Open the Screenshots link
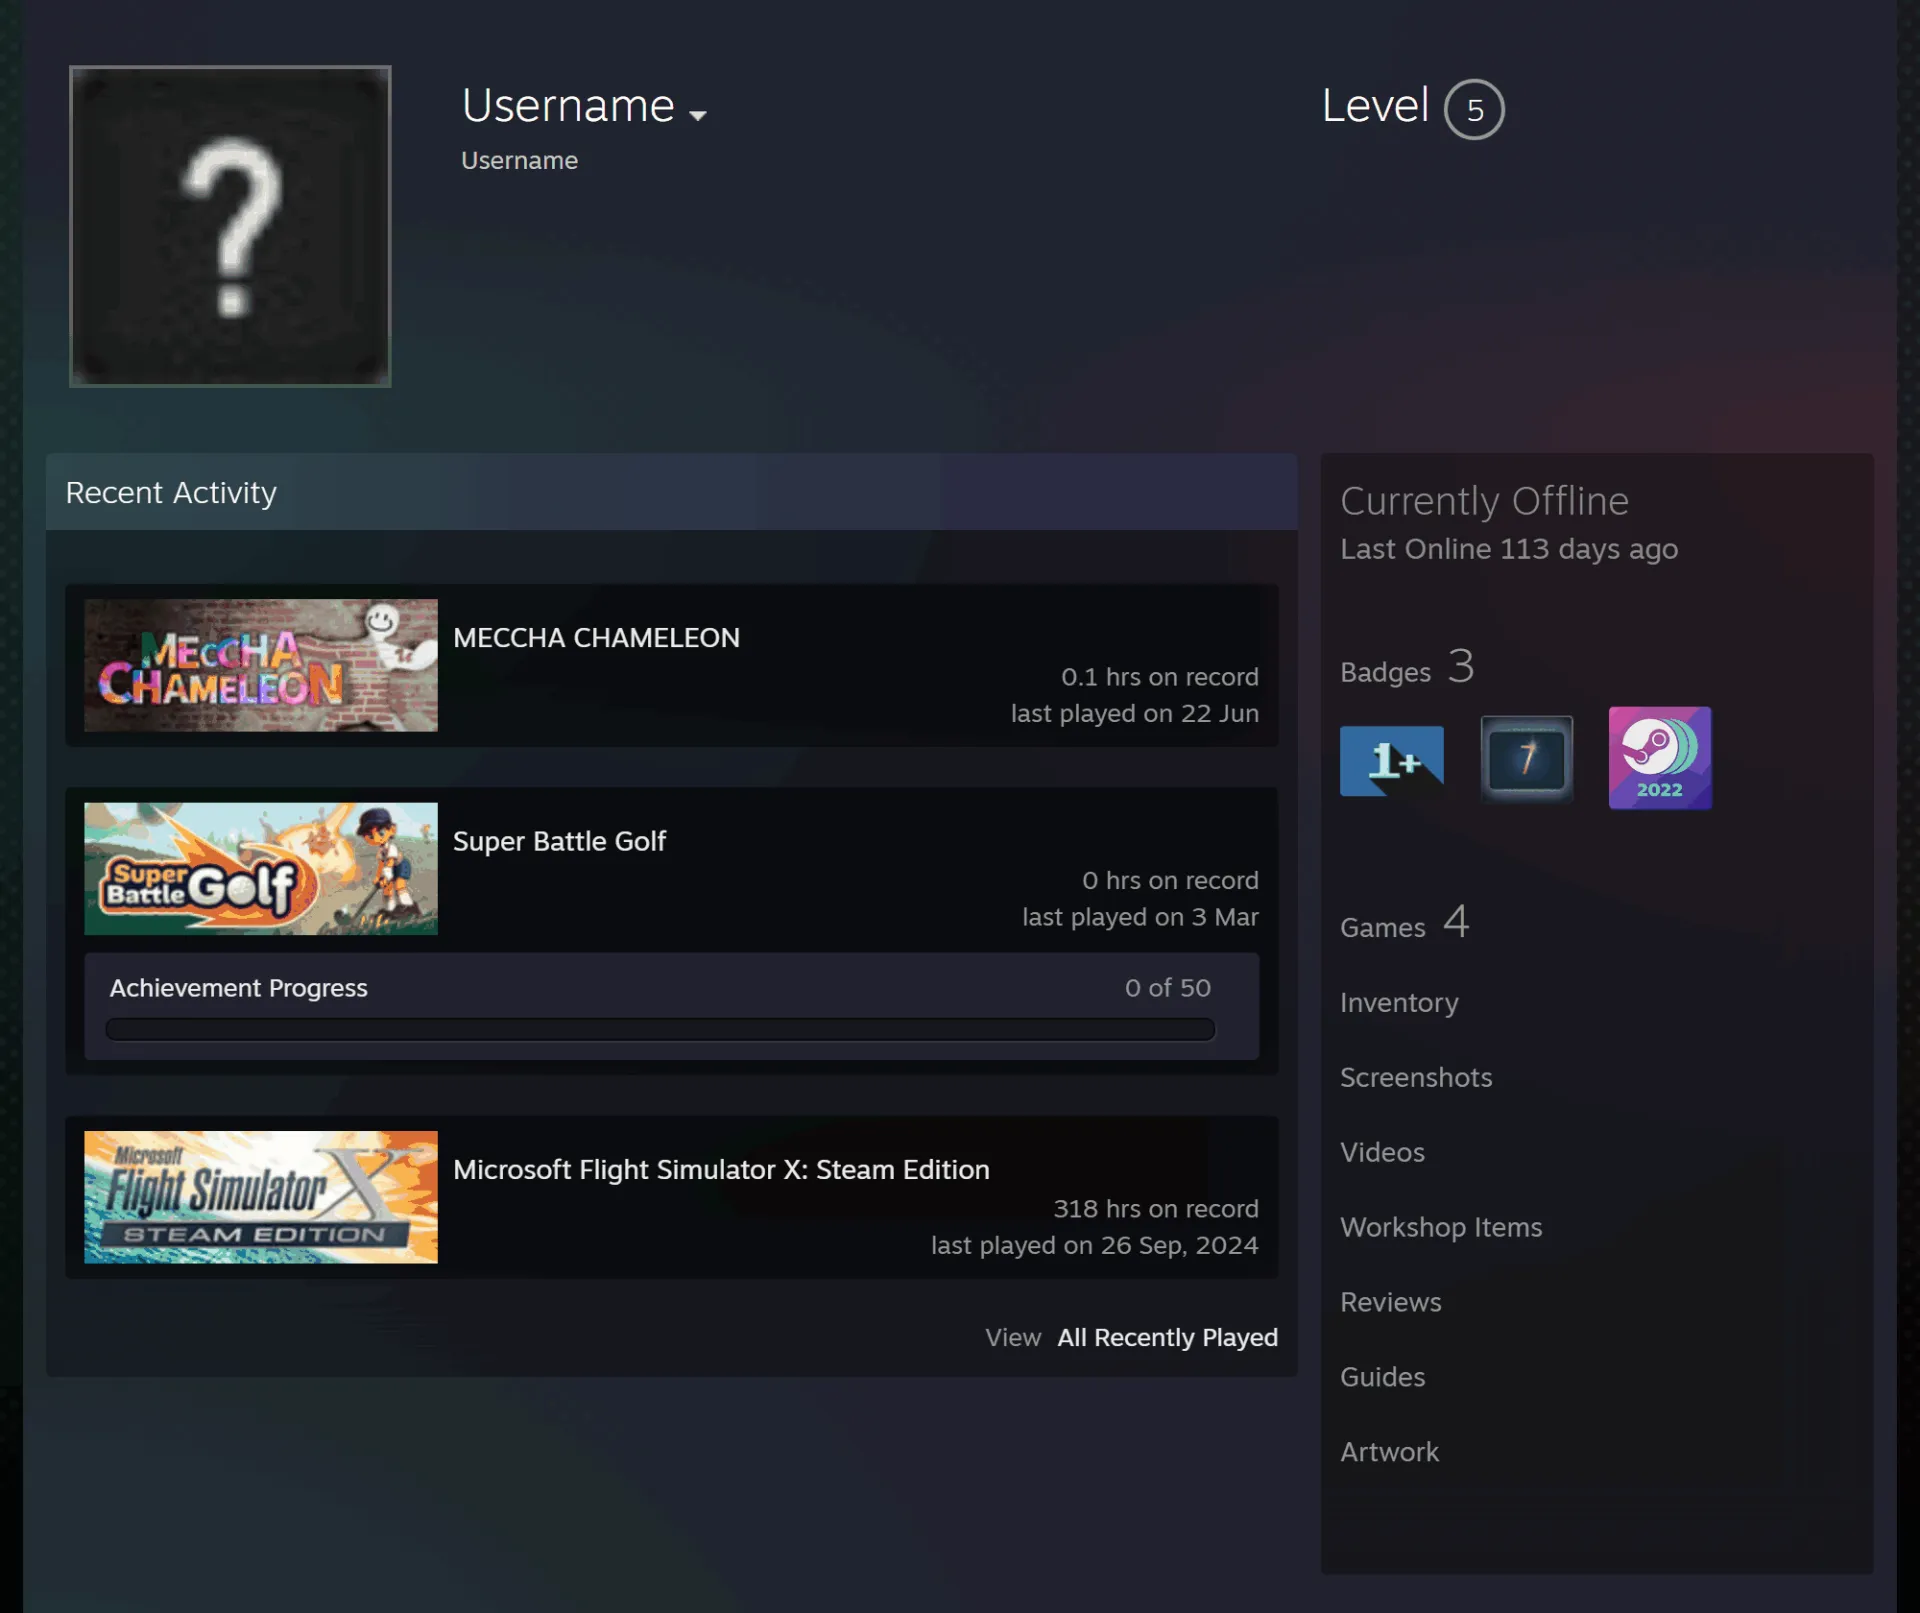Screen dimensions: 1920x1613 1416,1078
